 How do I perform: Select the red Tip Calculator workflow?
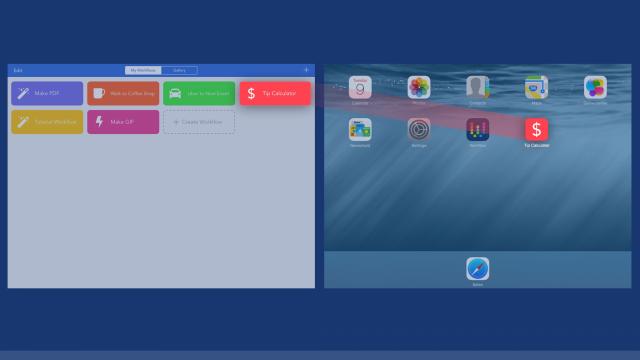[275, 93]
